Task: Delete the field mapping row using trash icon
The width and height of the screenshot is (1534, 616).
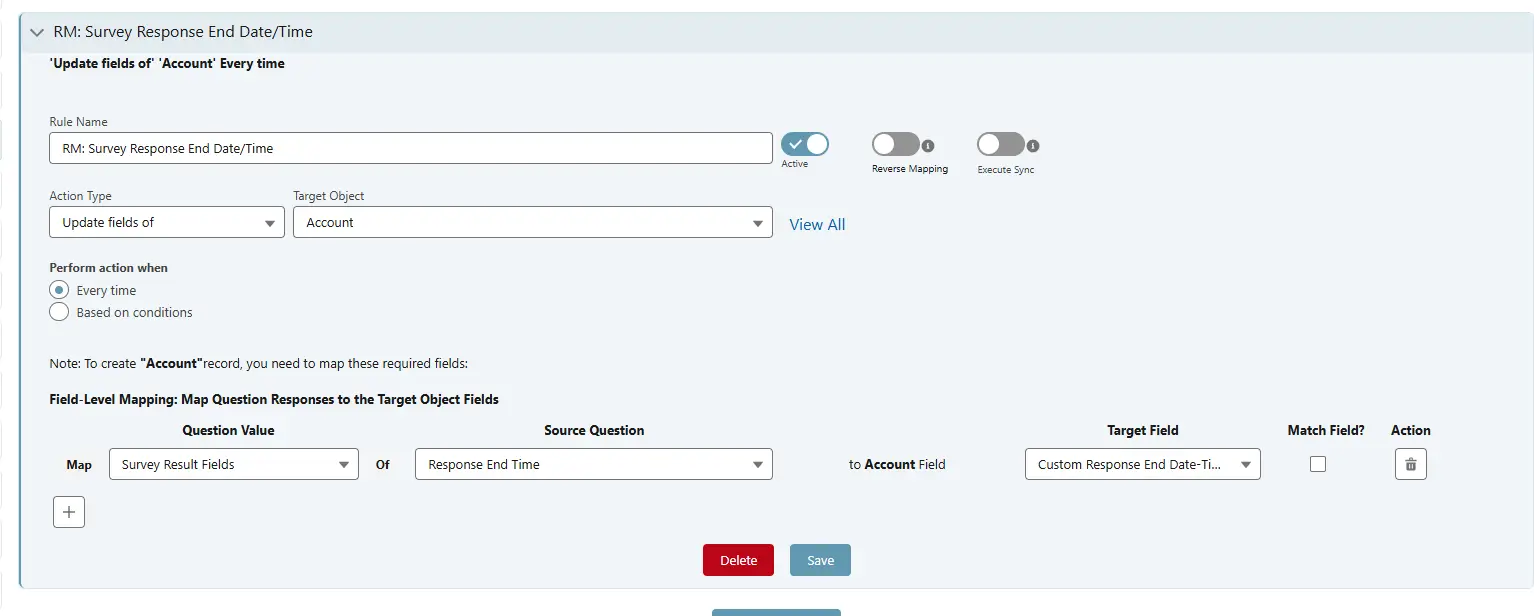Action: point(1410,463)
